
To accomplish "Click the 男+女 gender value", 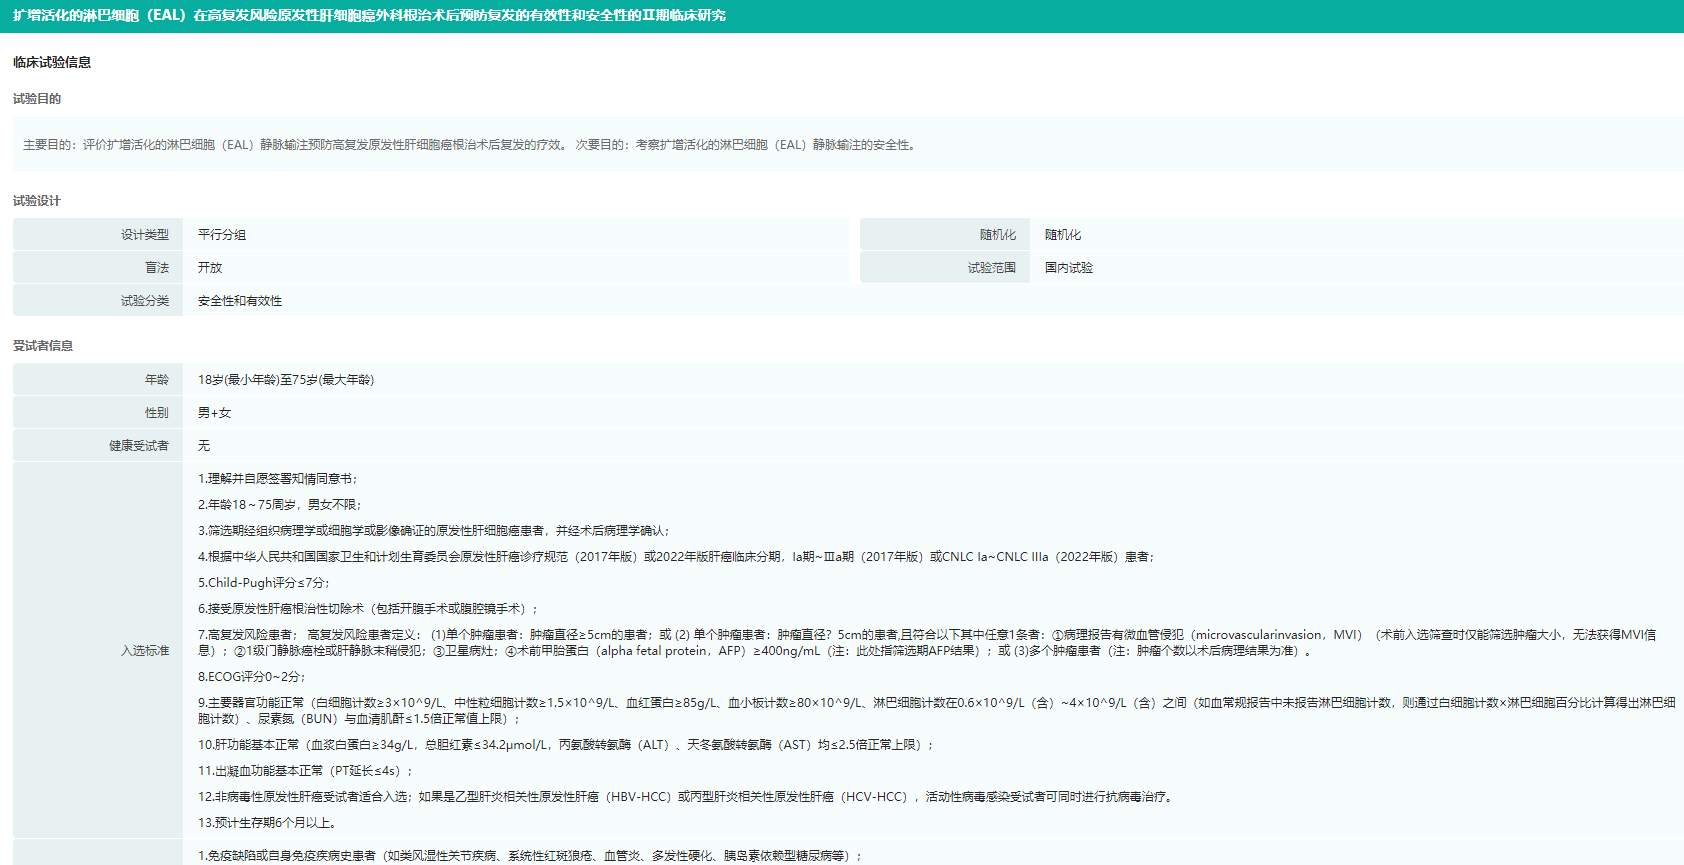I will coord(214,413).
